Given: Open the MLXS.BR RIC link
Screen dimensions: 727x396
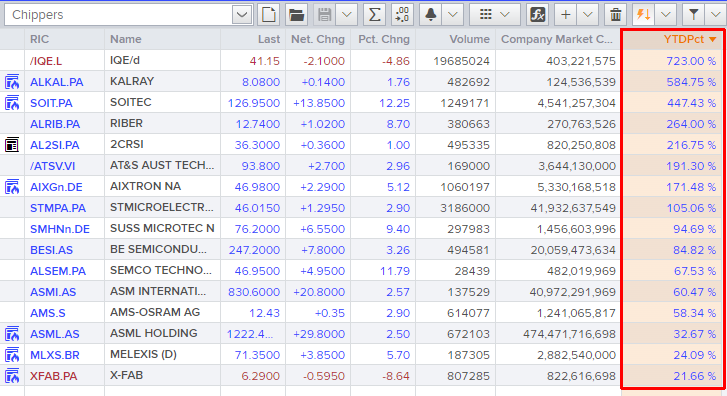Looking at the screenshot, I should pos(55,355).
